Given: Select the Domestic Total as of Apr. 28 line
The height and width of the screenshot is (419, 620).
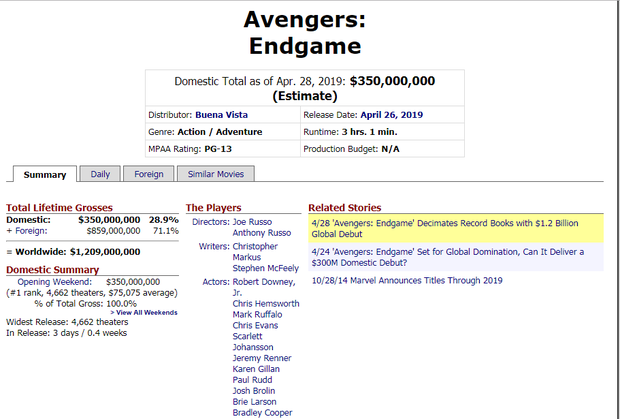Looking at the screenshot, I should tap(305, 88).
